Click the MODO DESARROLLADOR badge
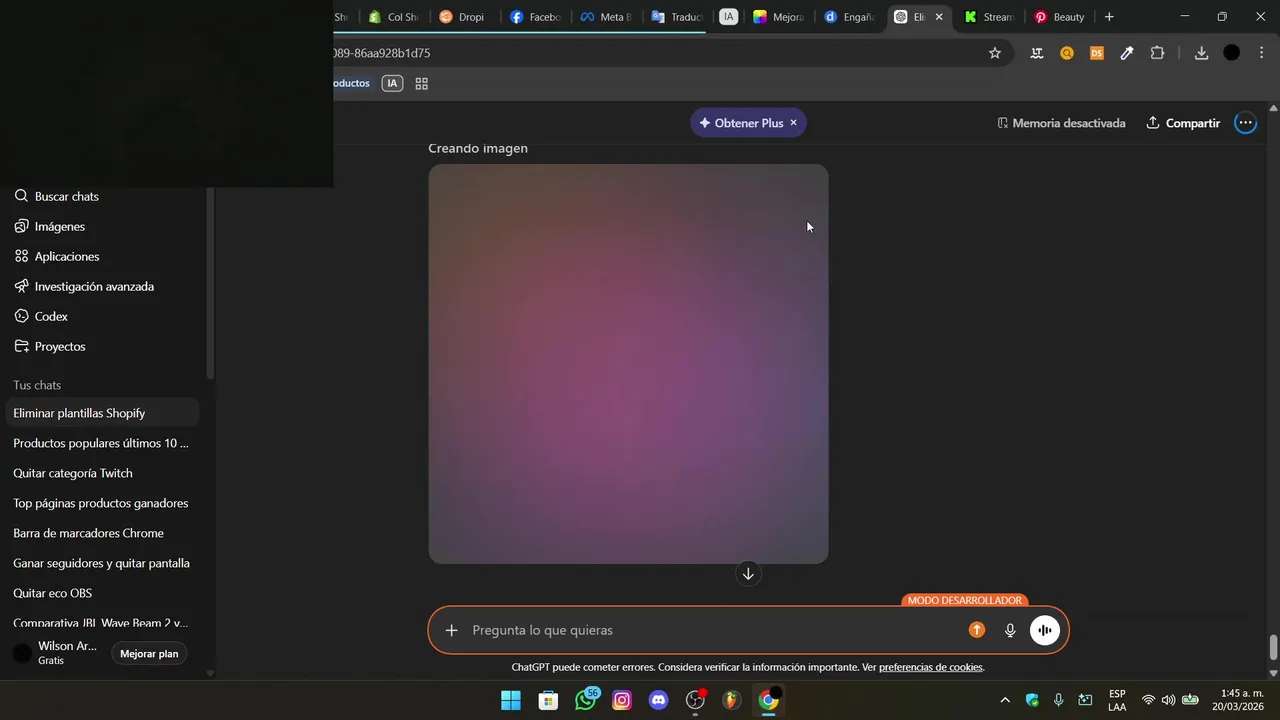This screenshot has width=1280, height=720. coord(964,600)
